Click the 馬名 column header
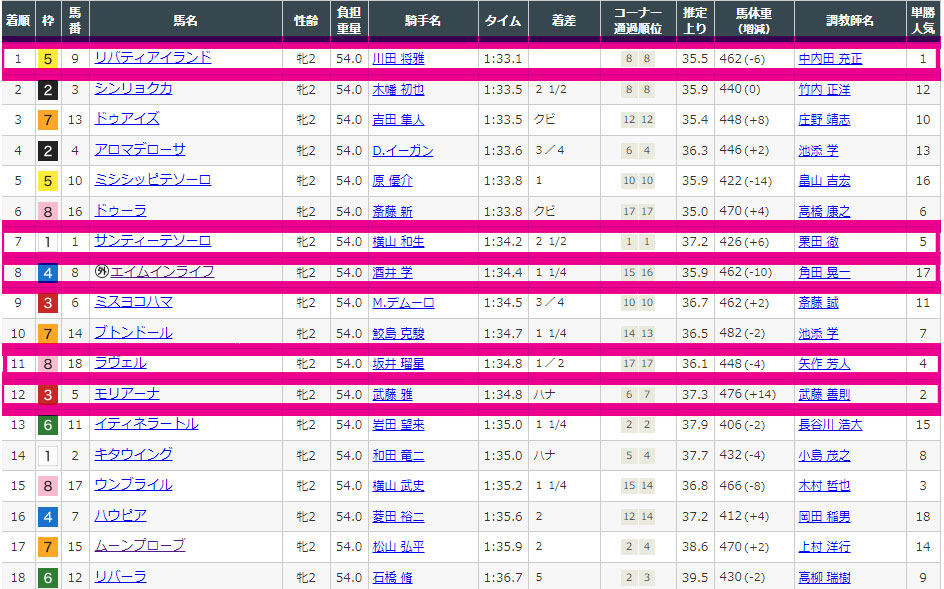944x589 pixels. (185, 20)
